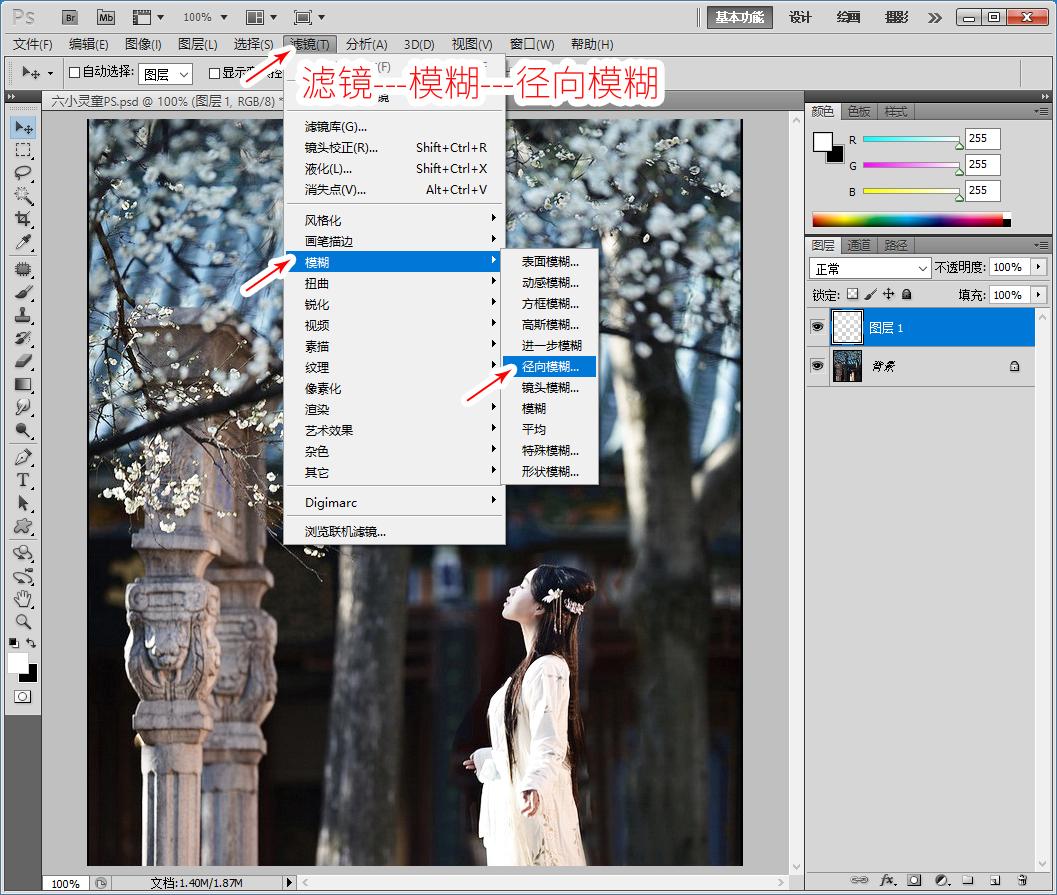Image resolution: width=1057 pixels, height=895 pixels.
Task: Enable Show Transform Controls checkbox
Action: [214, 73]
